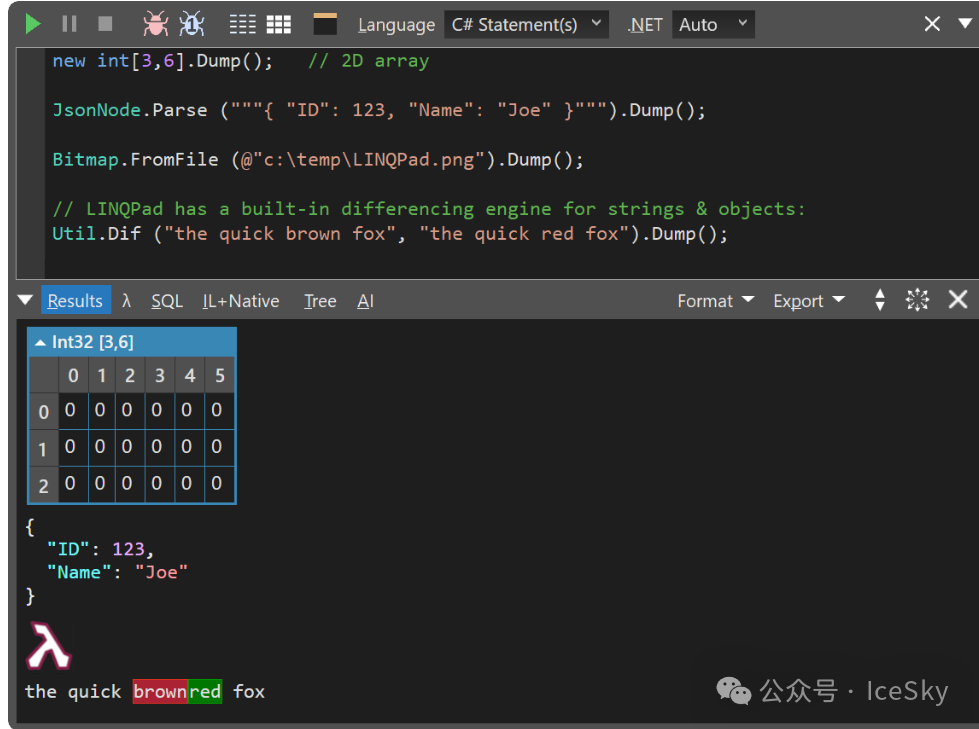Open the lambda results tab
Viewport: 979px width, 729px height.
[x=127, y=301]
